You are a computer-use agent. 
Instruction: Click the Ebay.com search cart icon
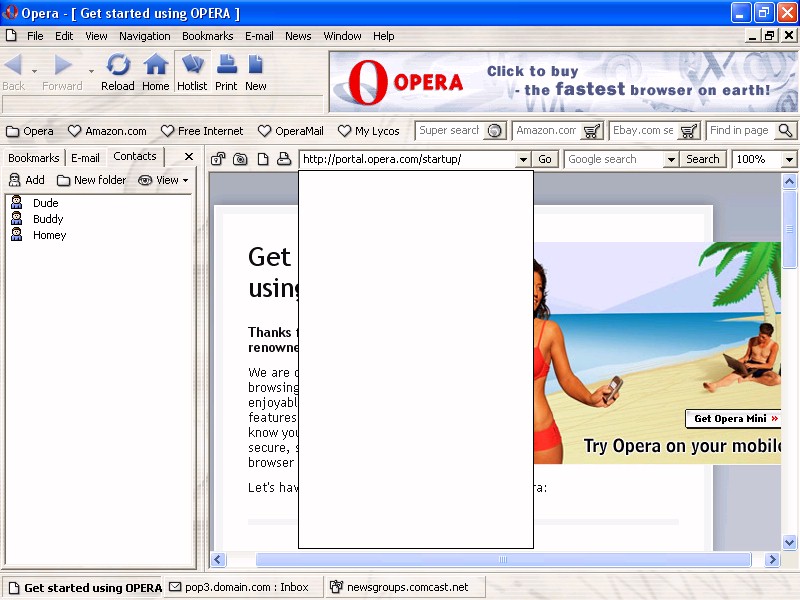point(689,131)
